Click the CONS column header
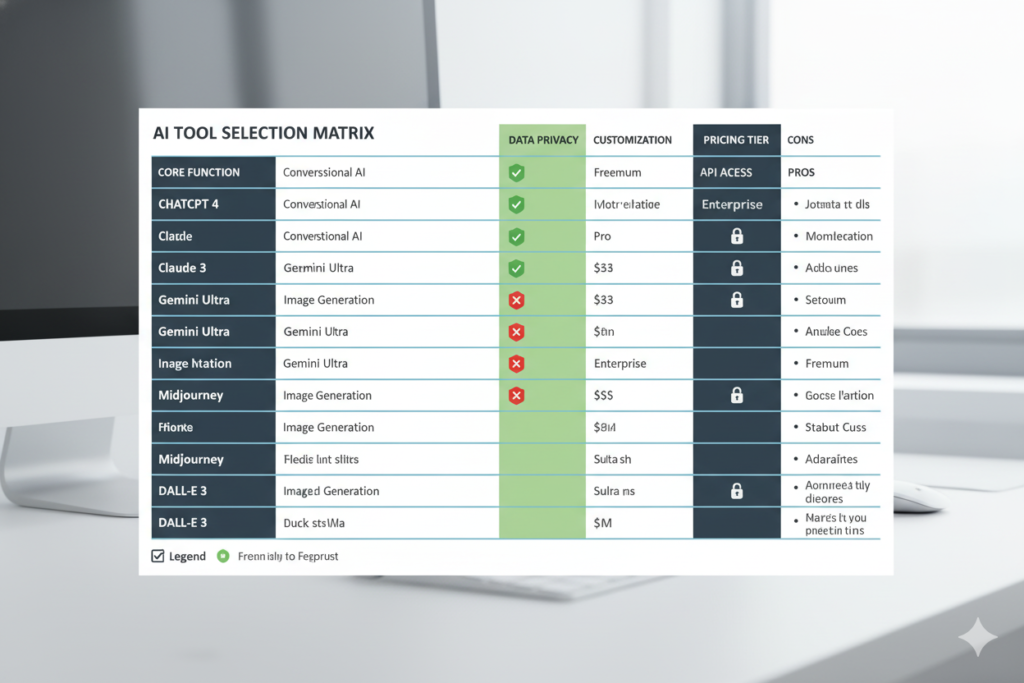 800,139
